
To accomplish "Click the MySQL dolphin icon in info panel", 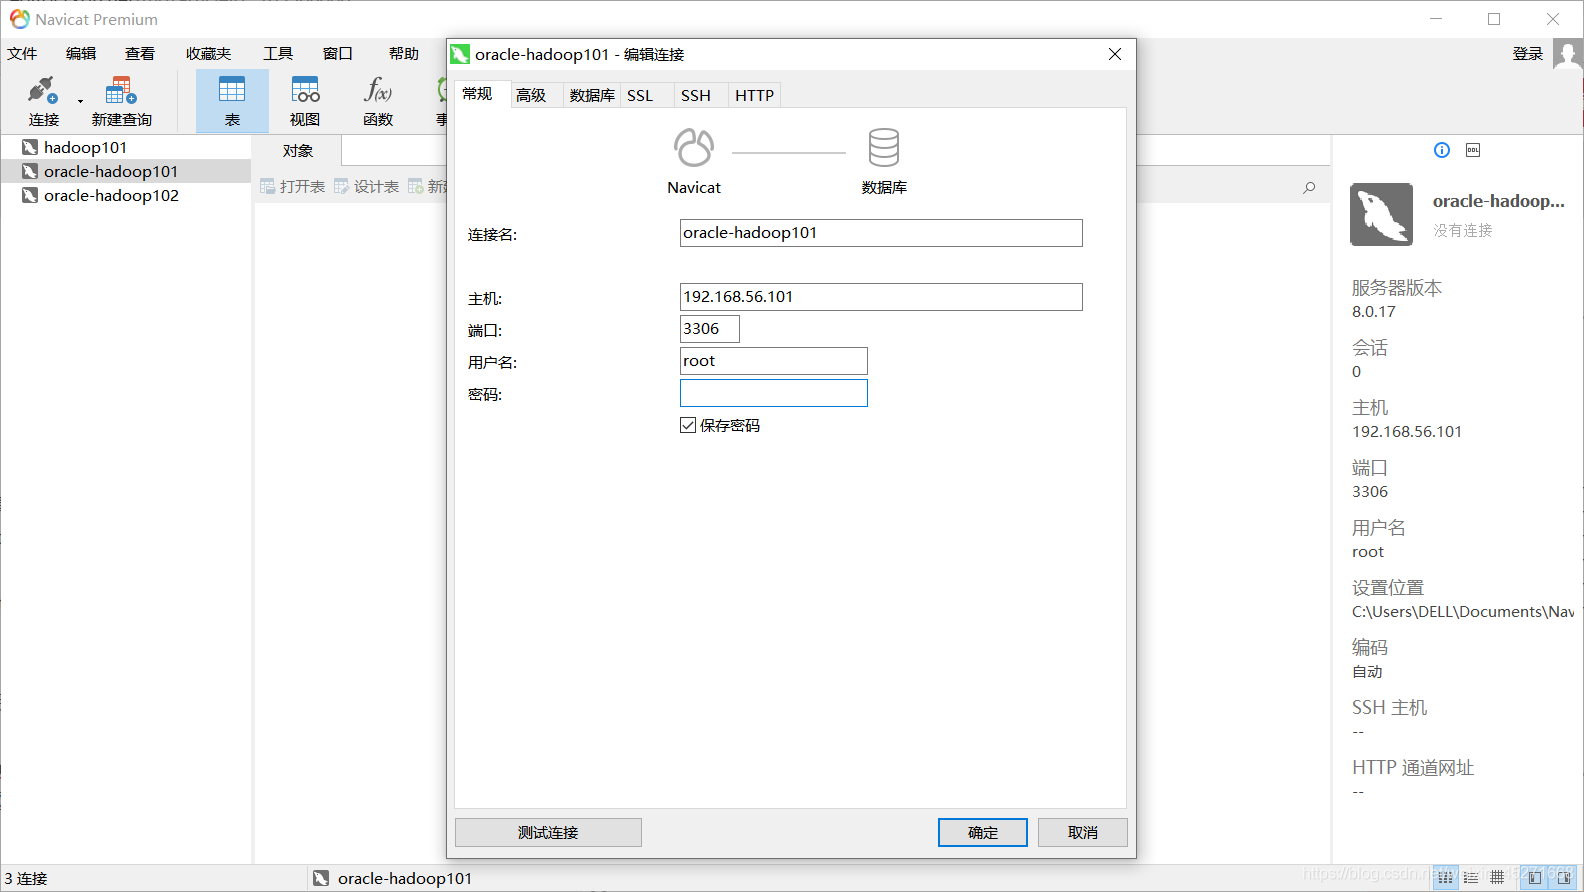I will coord(1381,214).
